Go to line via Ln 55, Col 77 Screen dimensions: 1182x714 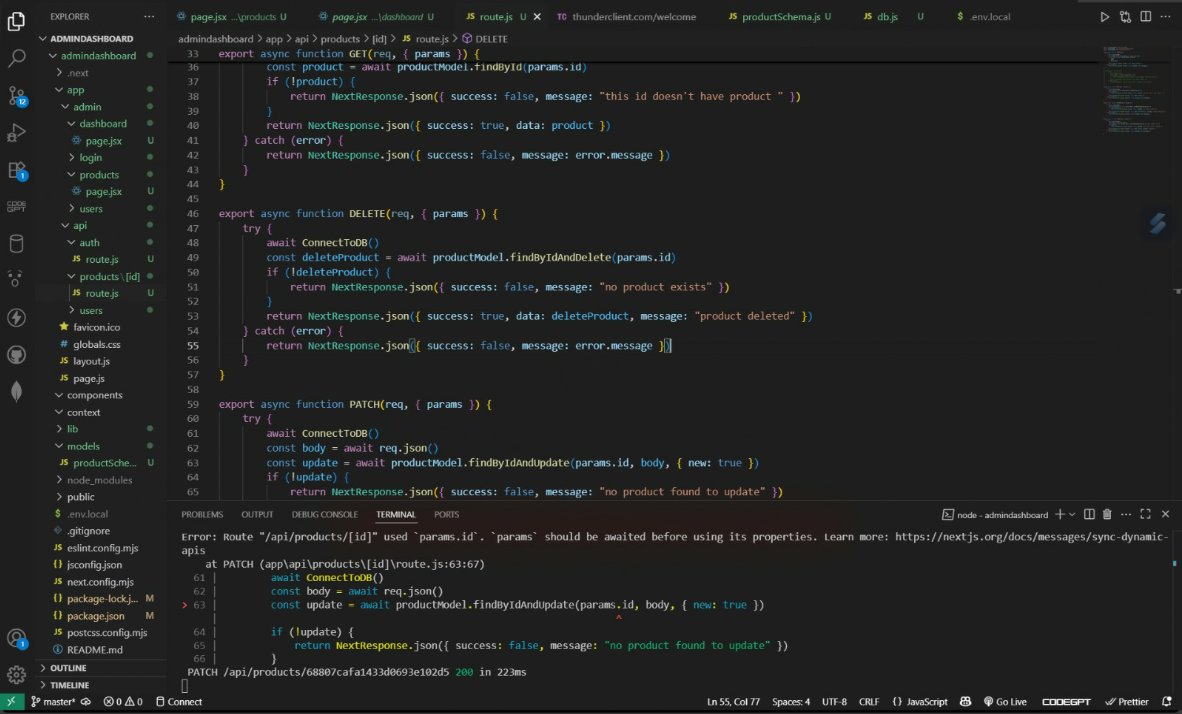[733, 702]
